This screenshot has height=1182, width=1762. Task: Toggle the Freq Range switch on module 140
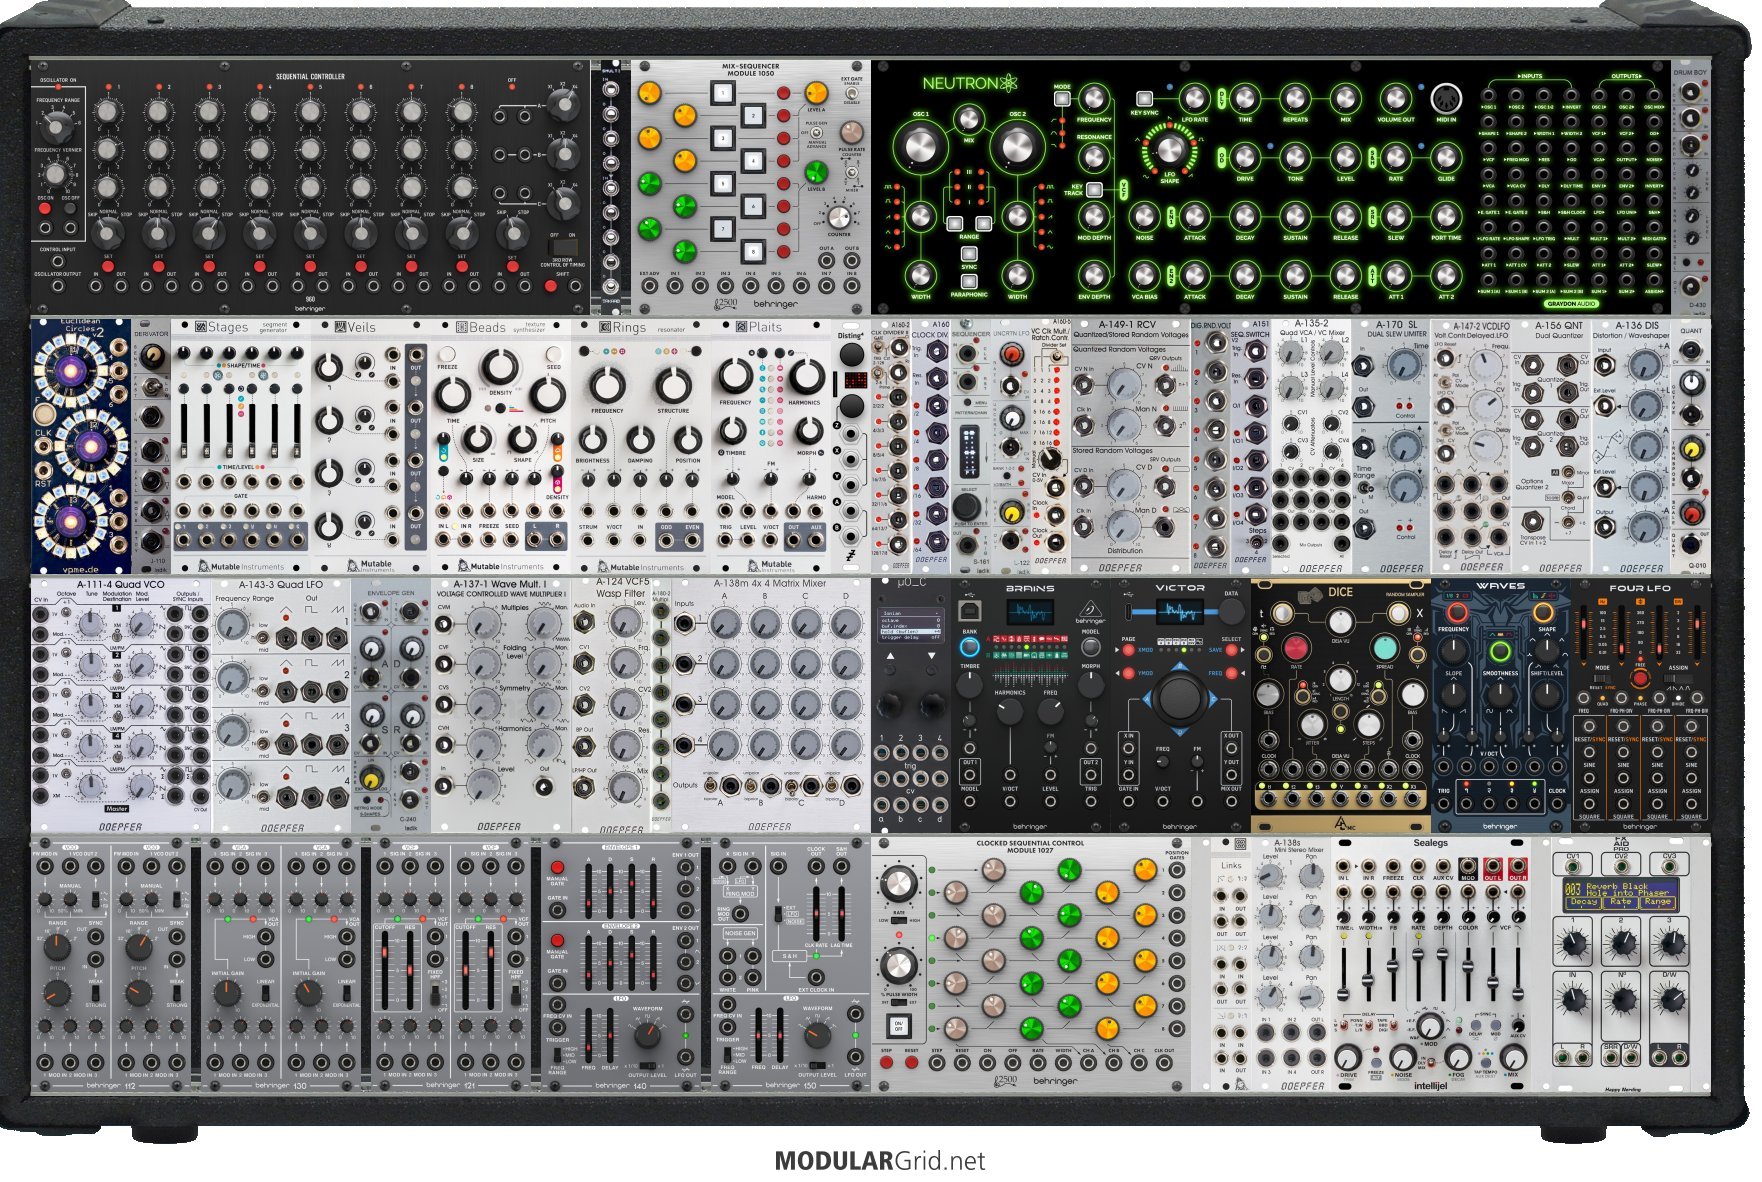(557, 1055)
